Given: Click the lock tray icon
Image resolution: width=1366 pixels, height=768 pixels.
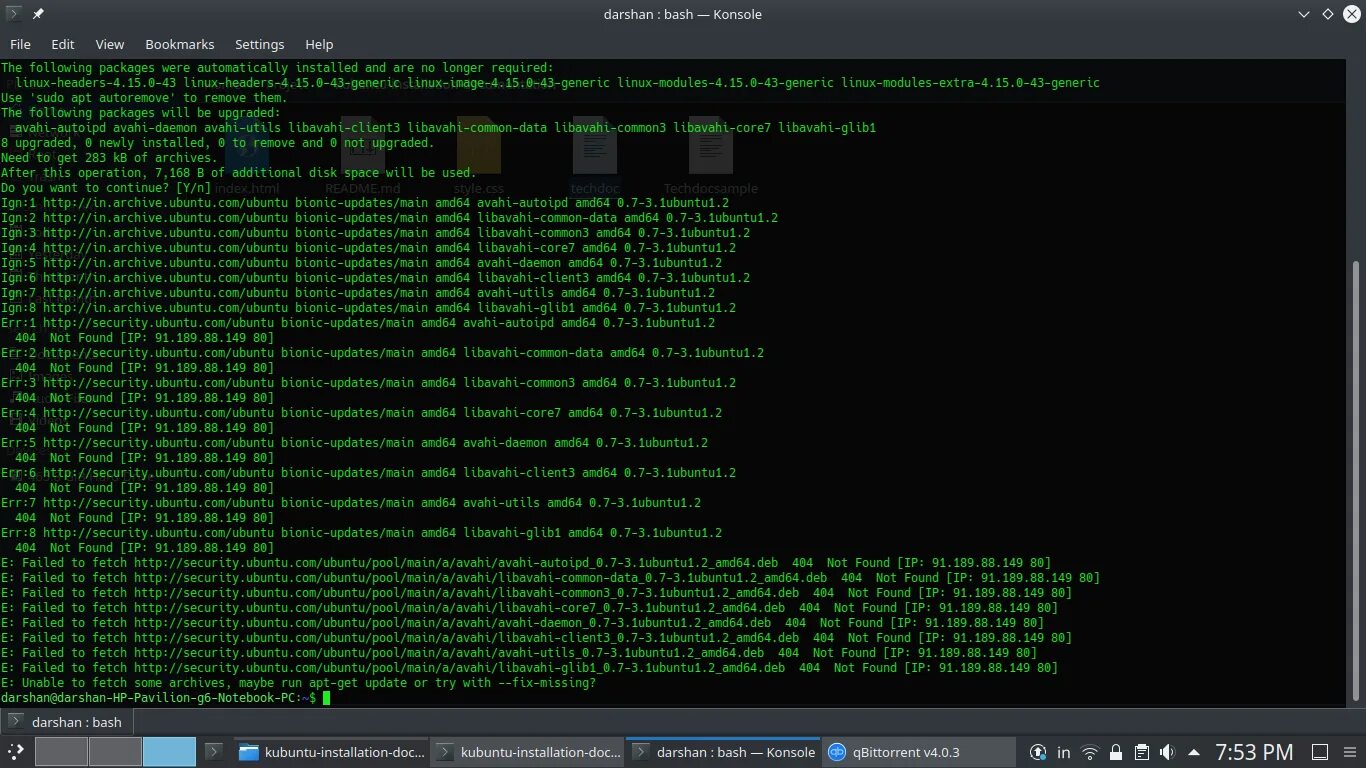Looking at the screenshot, I should (x=1116, y=752).
